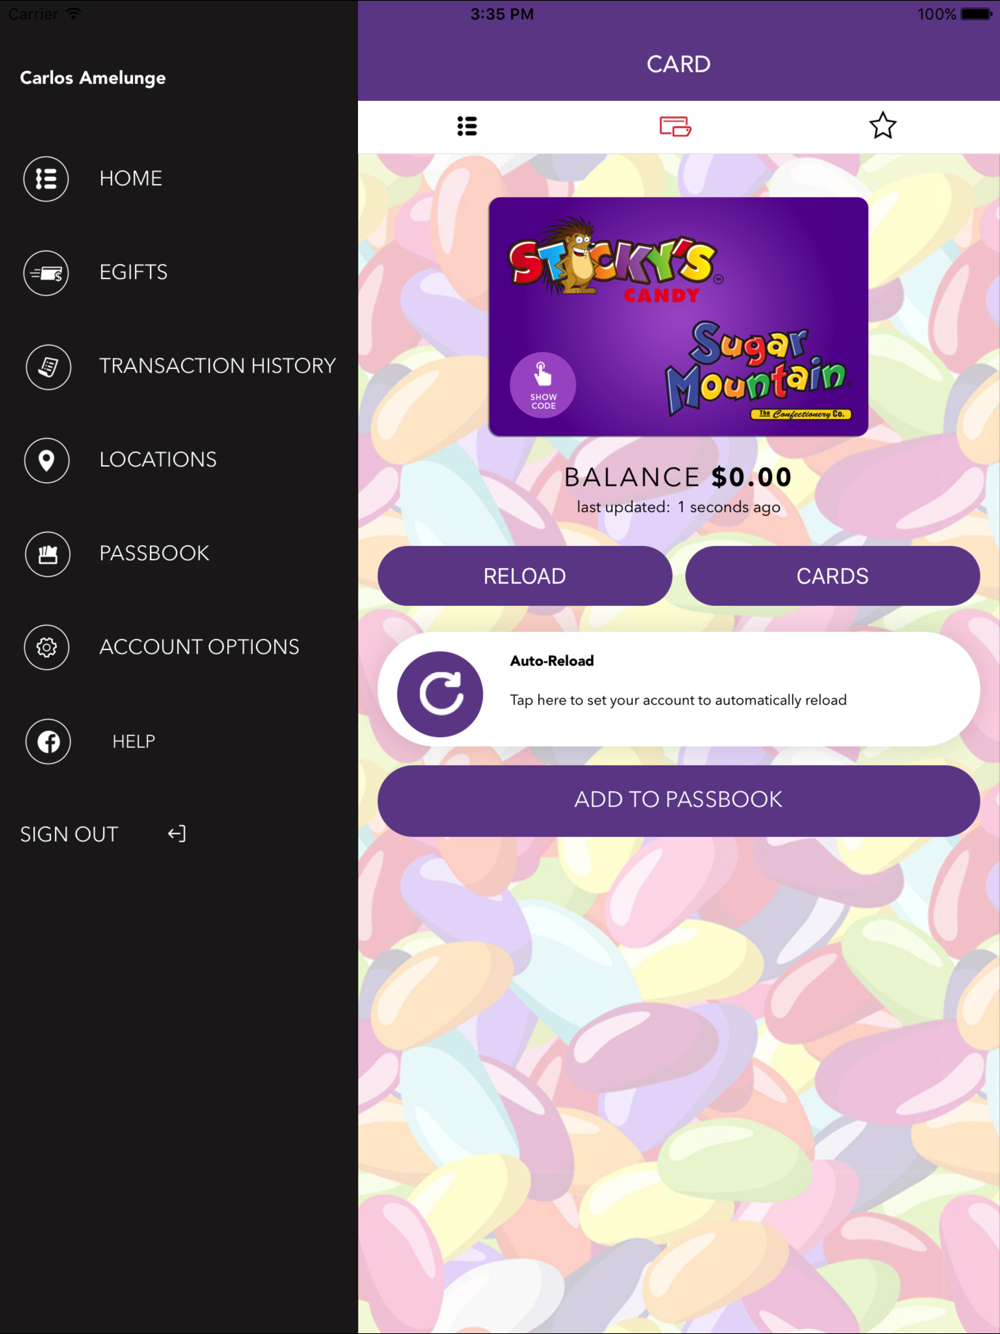Open the TRANSACTION HISTORY menu item
This screenshot has height=1334, width=1000.
click(218, 366)
